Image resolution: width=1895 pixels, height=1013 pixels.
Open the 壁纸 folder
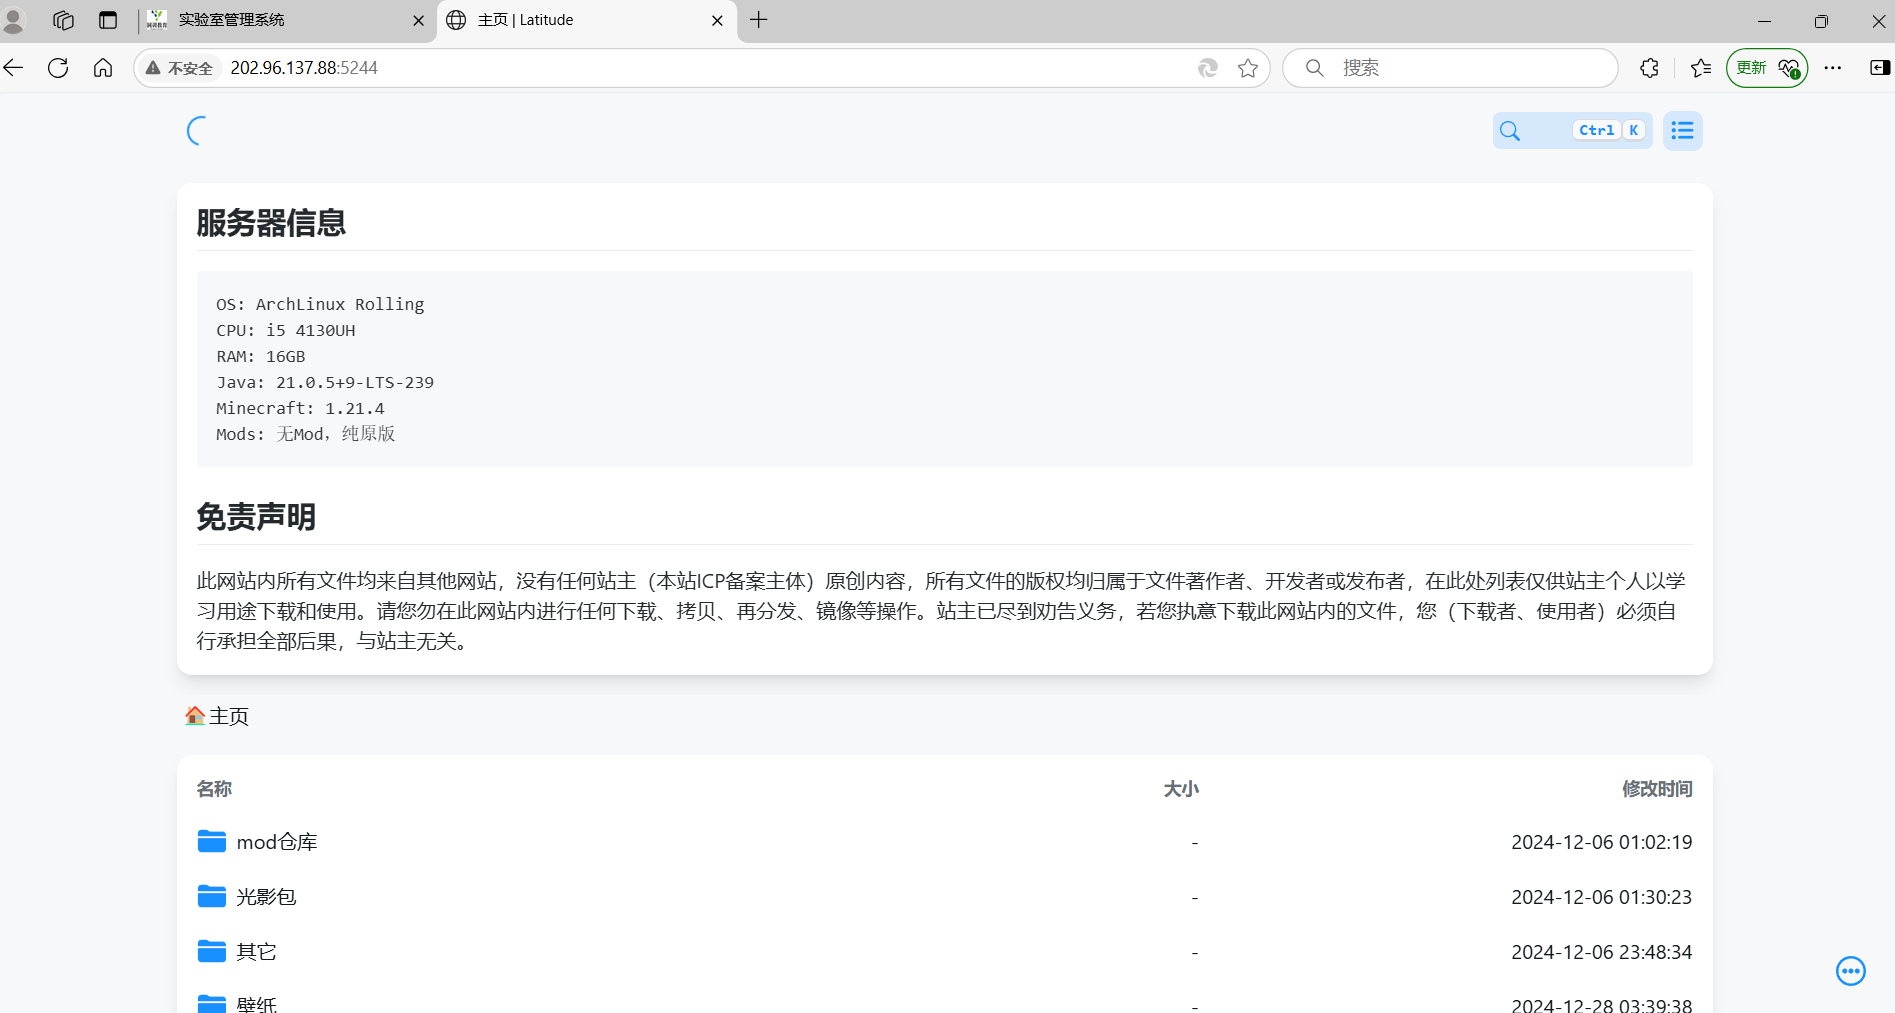pos(255,1003)
